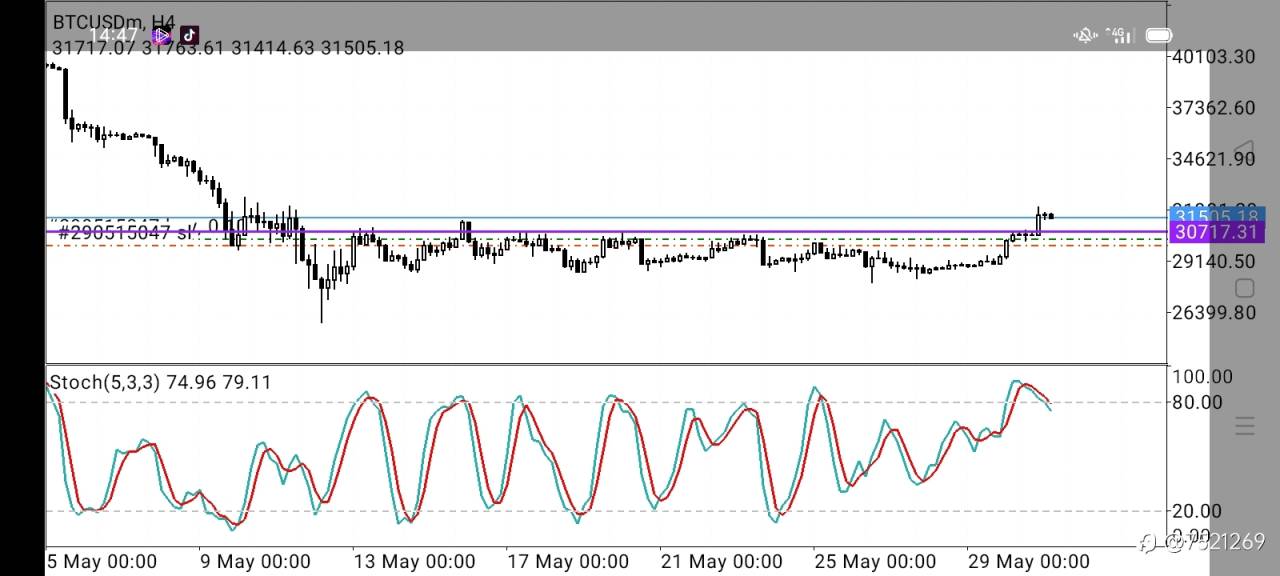Click the 40103.30 price scale label
1280x576 pixels.
[1214, 56]
